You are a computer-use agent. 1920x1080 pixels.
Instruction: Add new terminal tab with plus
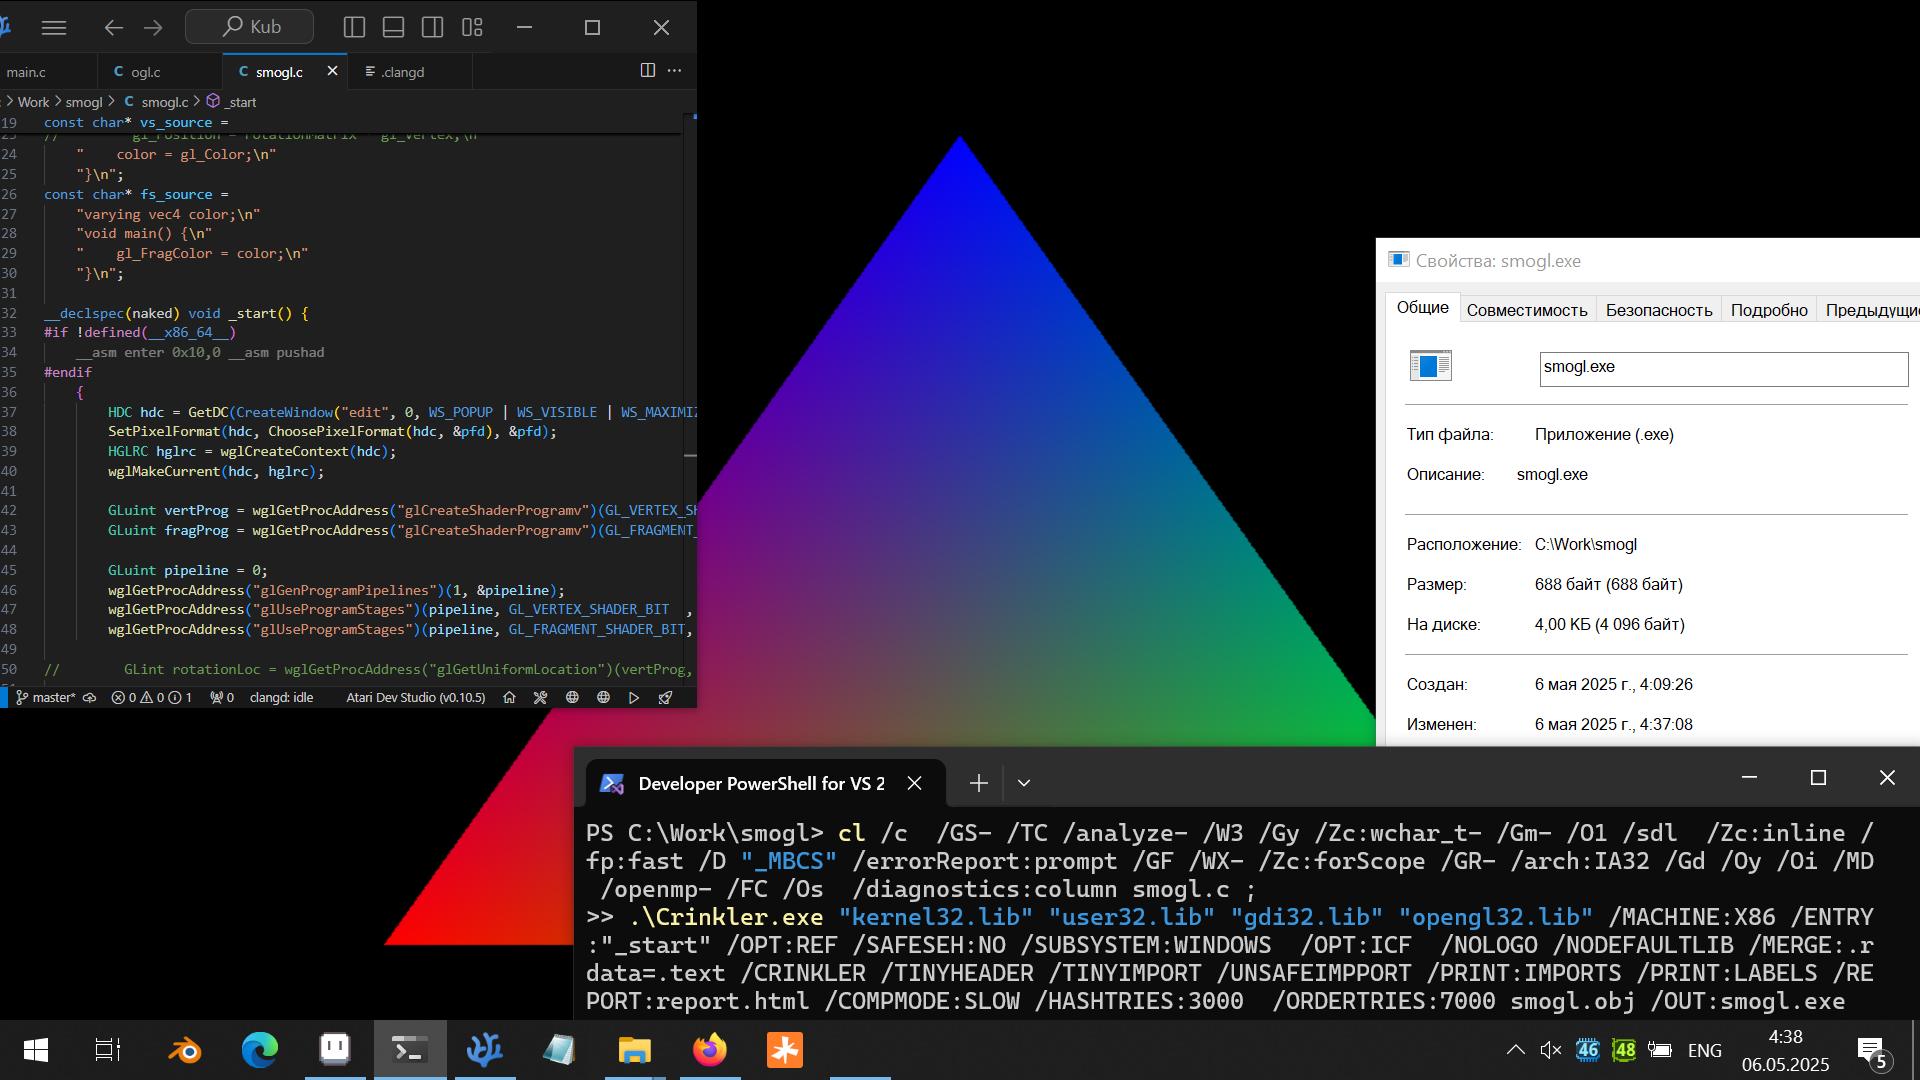pos(979,783)
